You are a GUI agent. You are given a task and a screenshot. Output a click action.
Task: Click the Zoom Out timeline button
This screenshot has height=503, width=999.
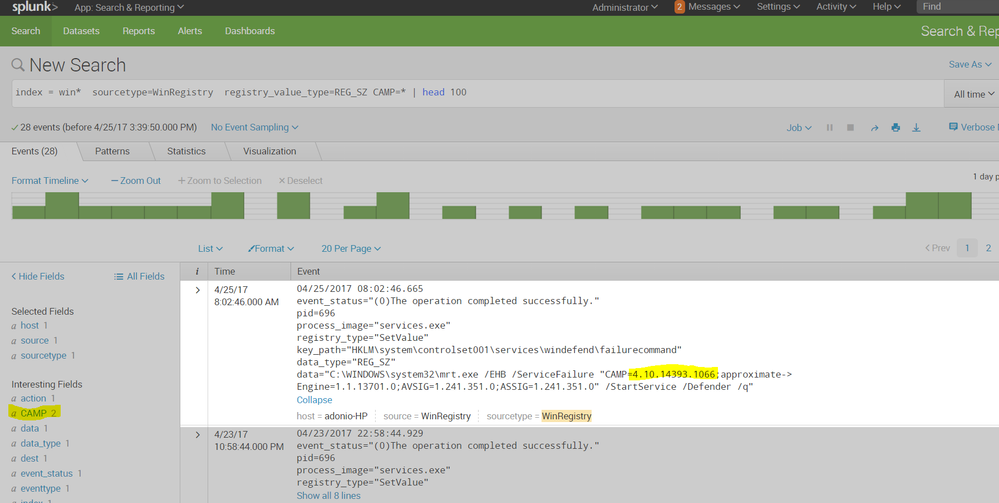point(136,180)
